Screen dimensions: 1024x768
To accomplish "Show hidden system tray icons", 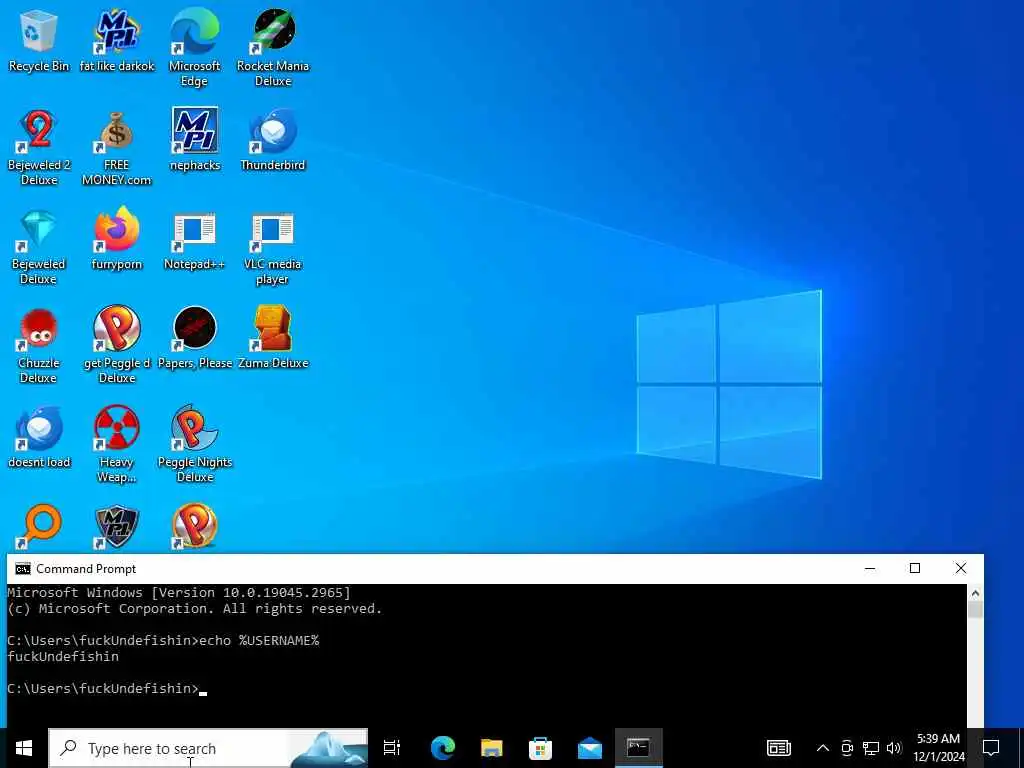I will point(823,748).
